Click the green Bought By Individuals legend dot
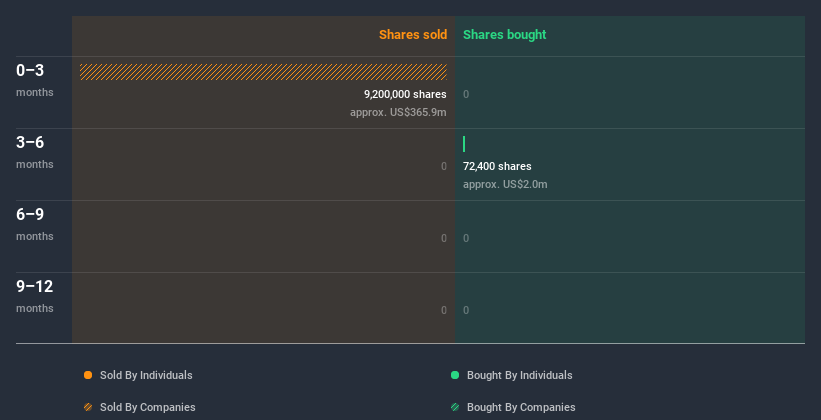The width and height of the screenshot is (821, 420). click(x=455, y=375)
